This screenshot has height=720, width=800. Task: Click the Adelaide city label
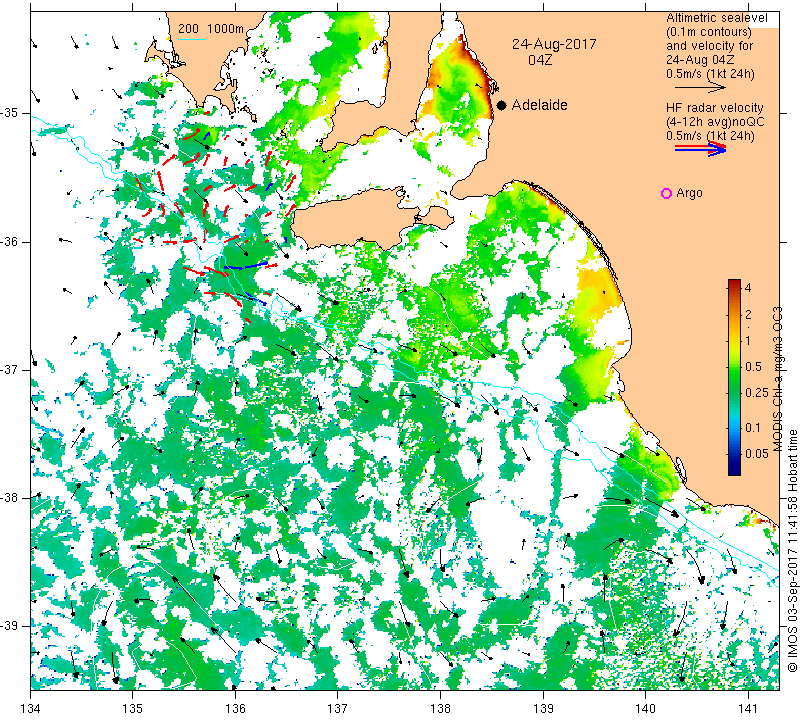click(539, 105)
